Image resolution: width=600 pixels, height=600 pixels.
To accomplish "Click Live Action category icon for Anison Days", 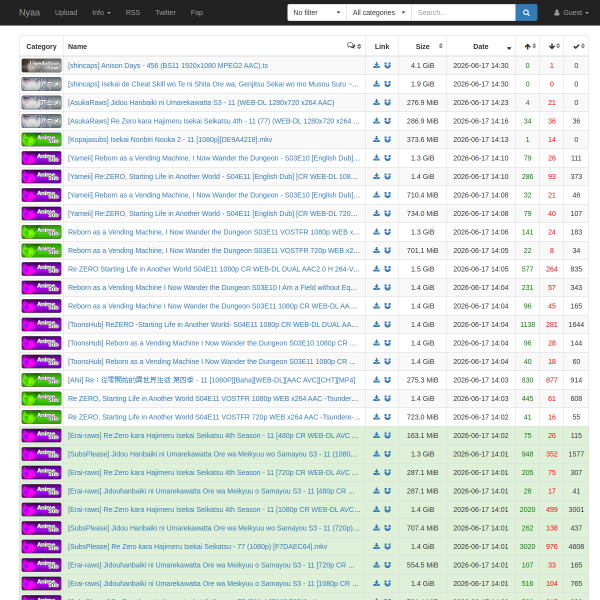I will point(41,65).
